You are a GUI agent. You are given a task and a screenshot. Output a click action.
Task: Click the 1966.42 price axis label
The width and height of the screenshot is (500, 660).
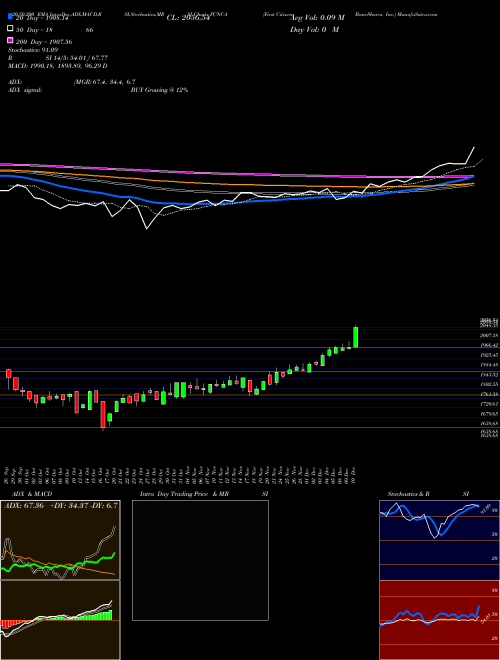tap(489, 345)
